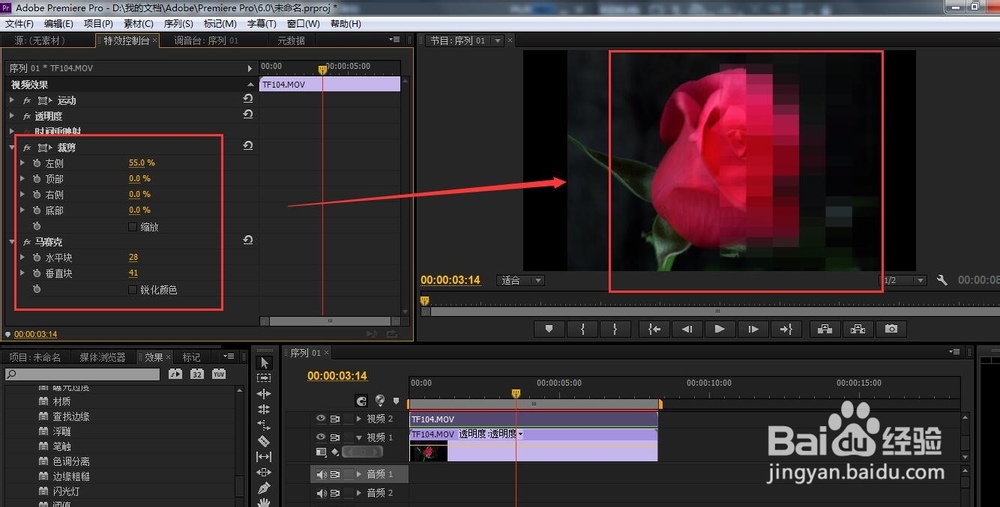Expand the 运动 effect group
Screen dimensions: 1000x507
tap(12, 100)
